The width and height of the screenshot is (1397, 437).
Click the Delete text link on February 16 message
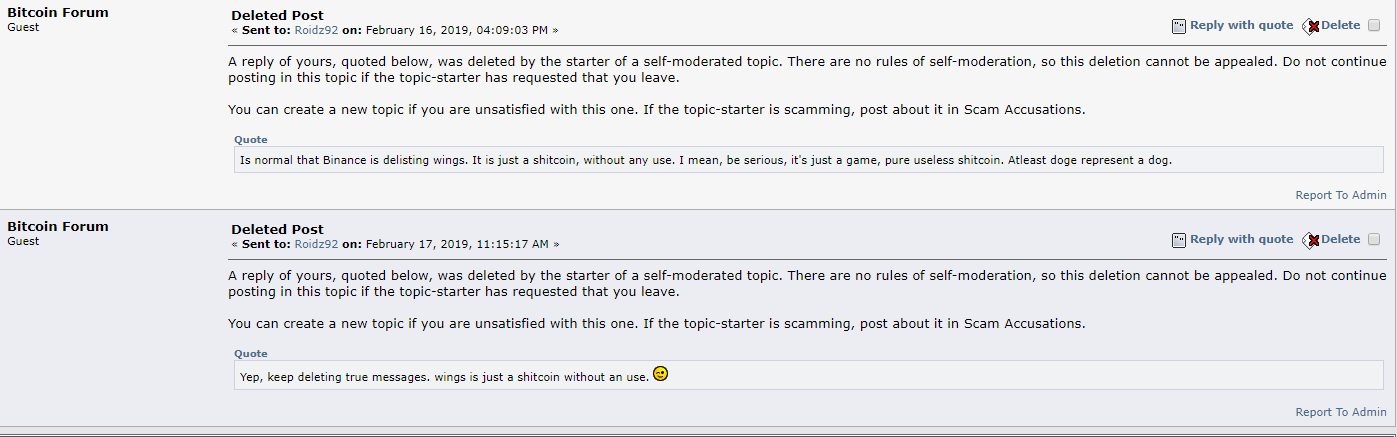pos(1341,25)
